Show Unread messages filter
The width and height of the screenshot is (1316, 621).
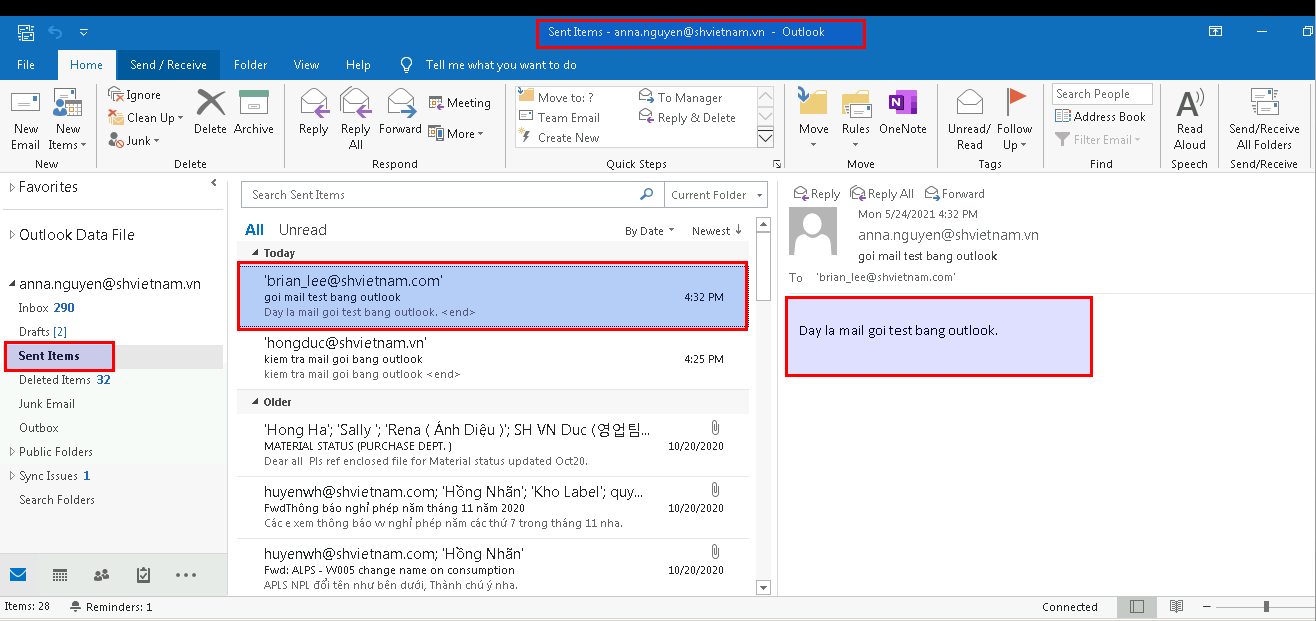point(303,230)
